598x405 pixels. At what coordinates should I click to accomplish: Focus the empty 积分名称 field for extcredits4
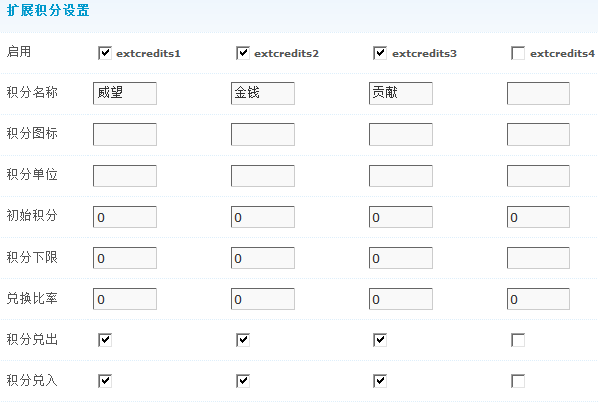pos(539,93)
